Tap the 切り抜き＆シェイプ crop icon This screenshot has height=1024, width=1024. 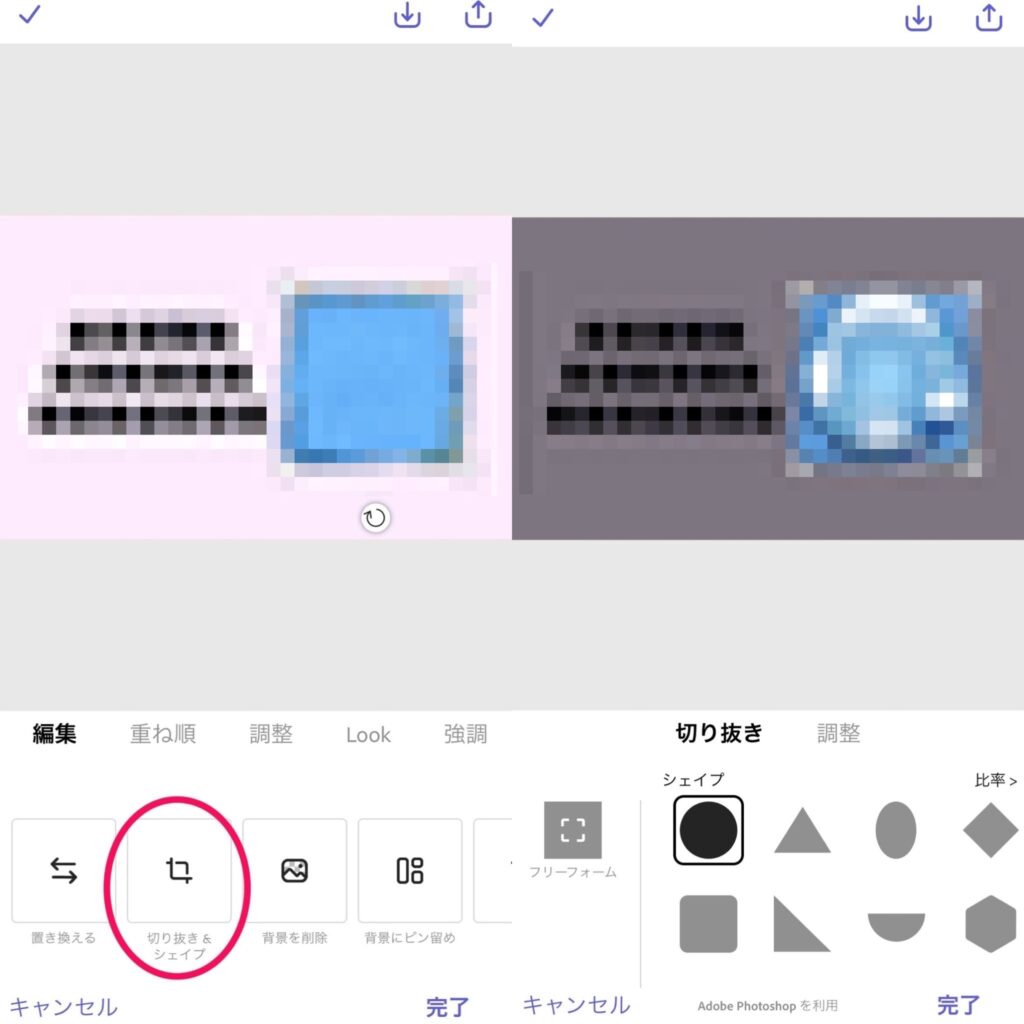coord(179,871)
